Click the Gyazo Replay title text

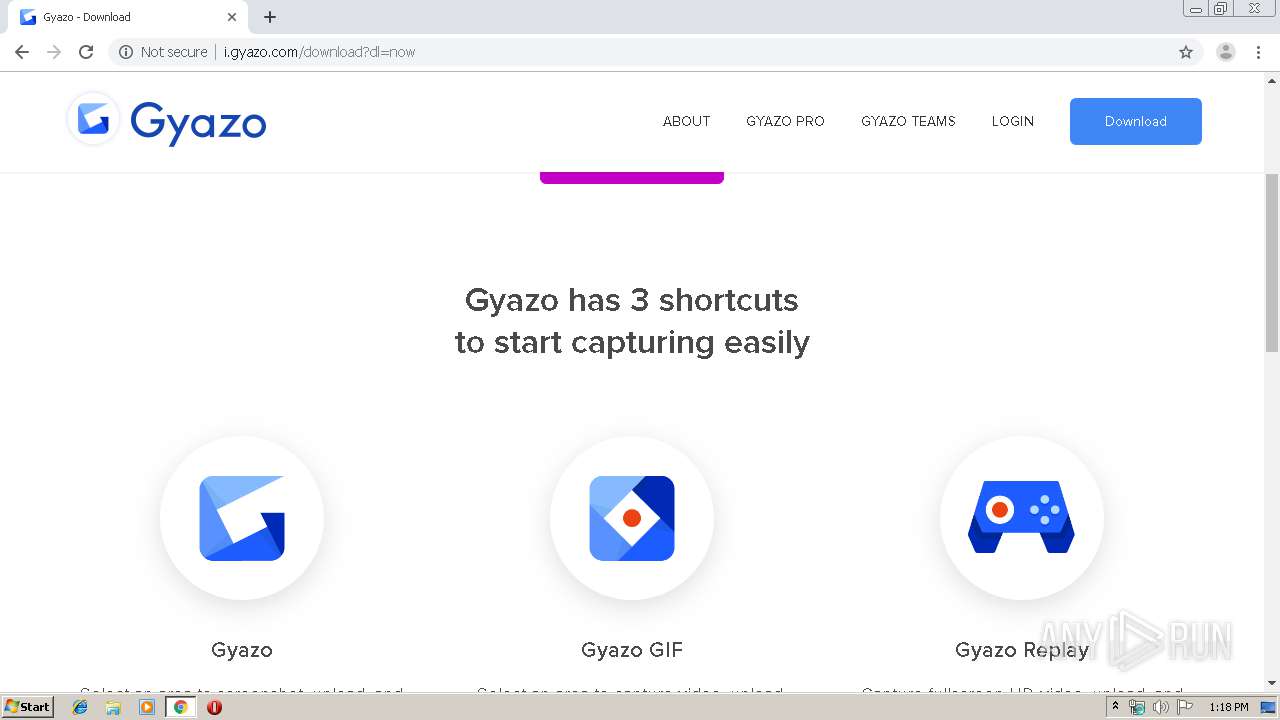1021,650
